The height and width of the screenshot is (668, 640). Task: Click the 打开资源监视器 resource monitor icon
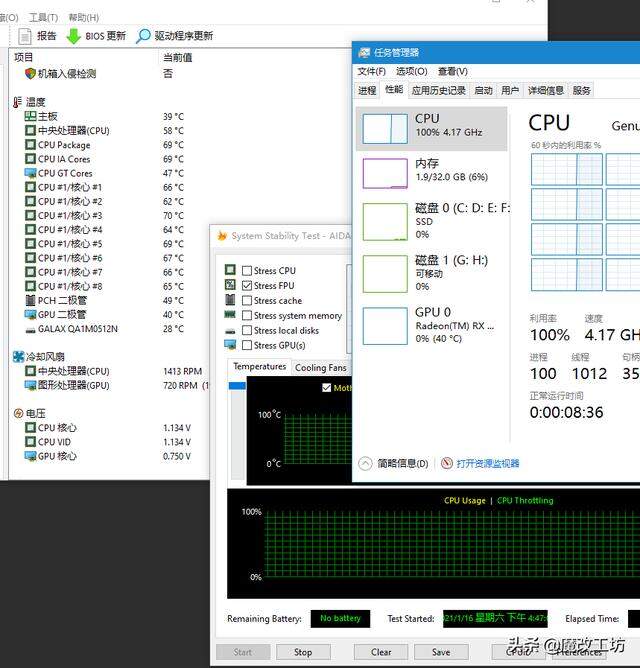coord(447,463)
